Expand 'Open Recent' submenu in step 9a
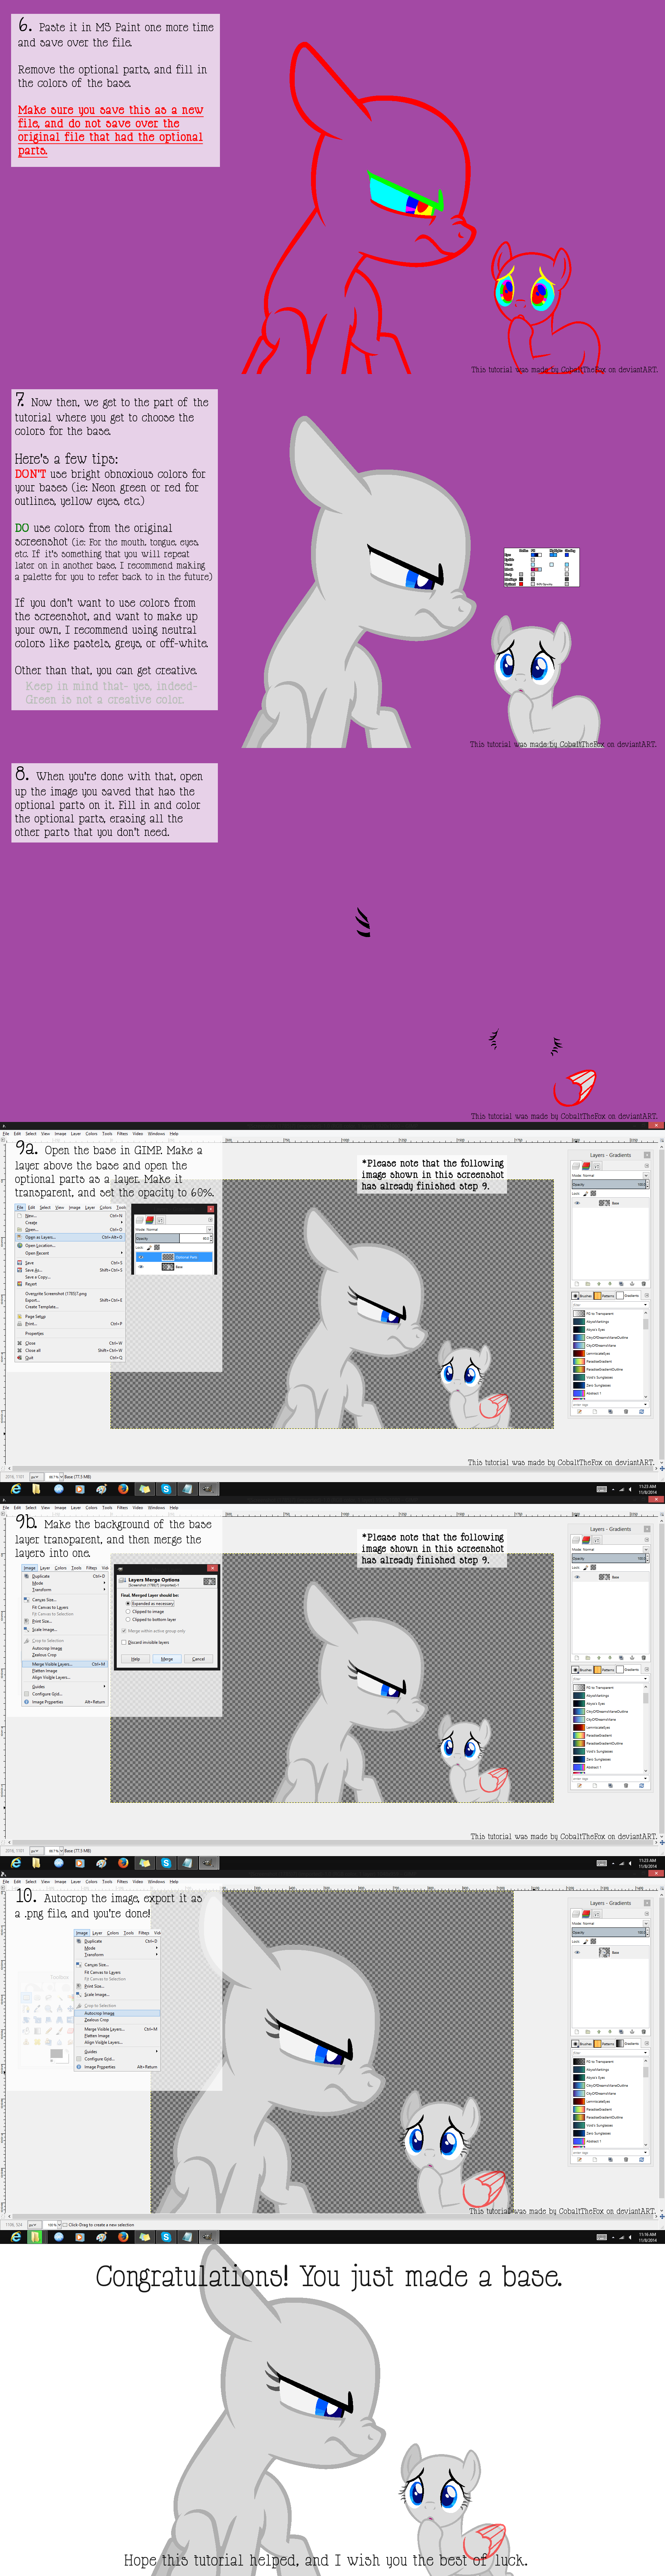This screenshot has height=2576, width=665. click(70, 1253)
